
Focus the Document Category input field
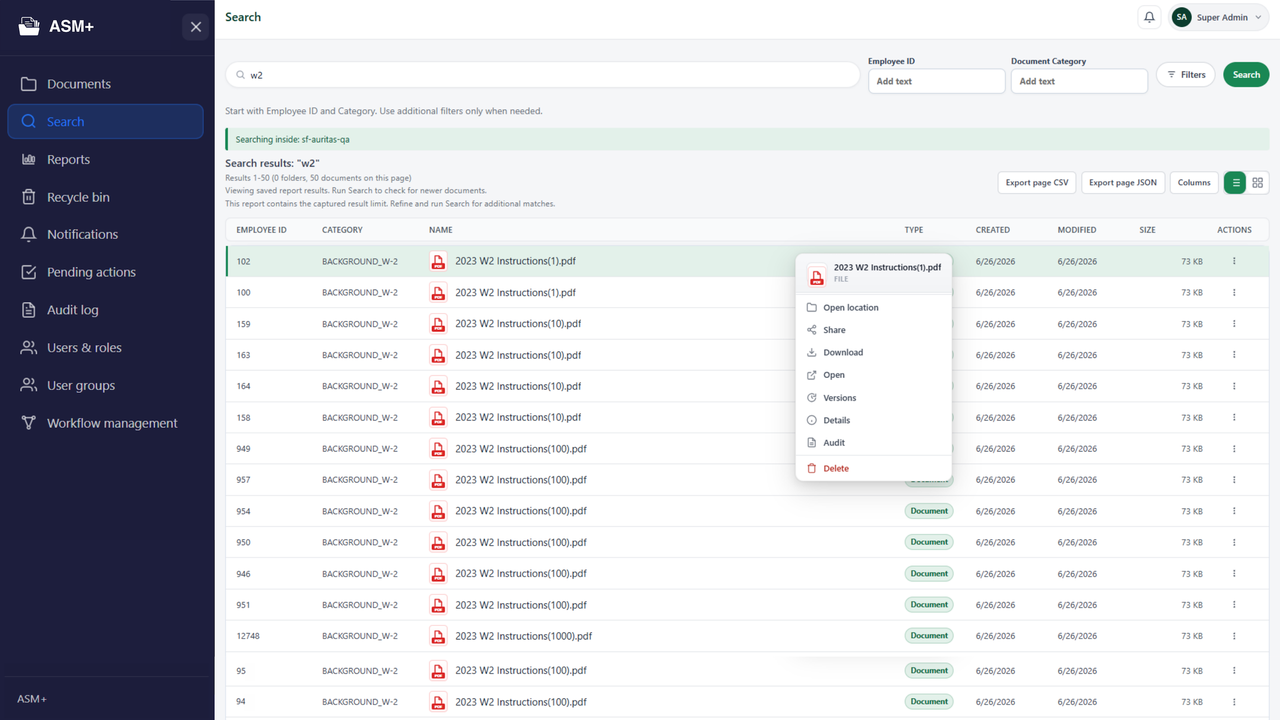[1079, 81]
